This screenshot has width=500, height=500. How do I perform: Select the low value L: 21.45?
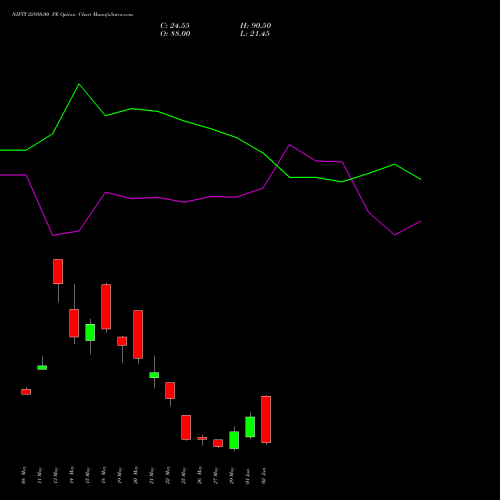[x=255, y=34]
